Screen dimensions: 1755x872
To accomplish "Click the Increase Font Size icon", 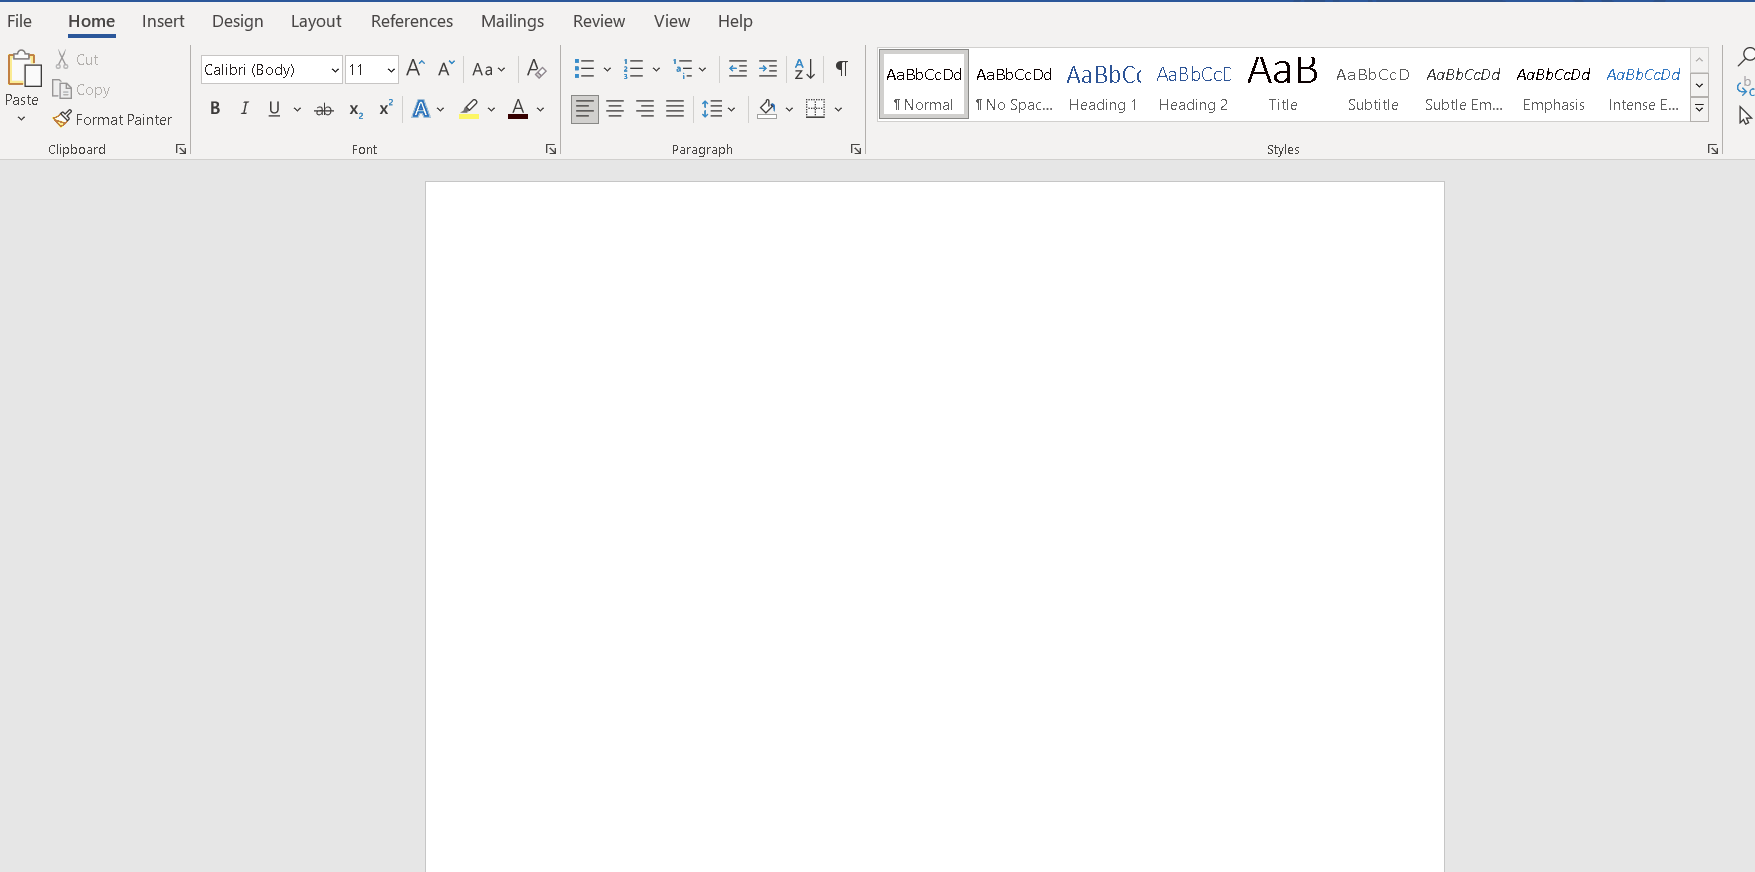I will [416, 69].
